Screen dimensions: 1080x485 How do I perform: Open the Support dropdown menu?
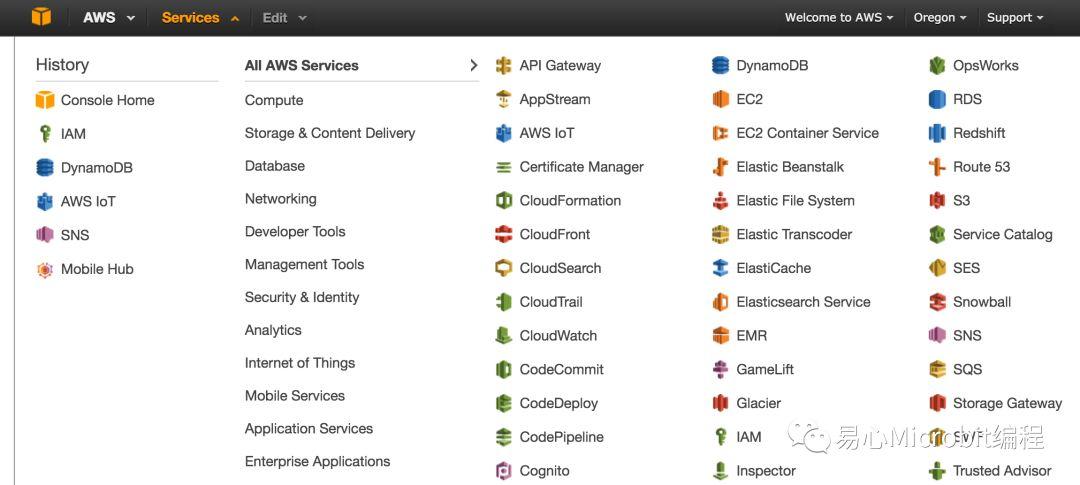1015,17
